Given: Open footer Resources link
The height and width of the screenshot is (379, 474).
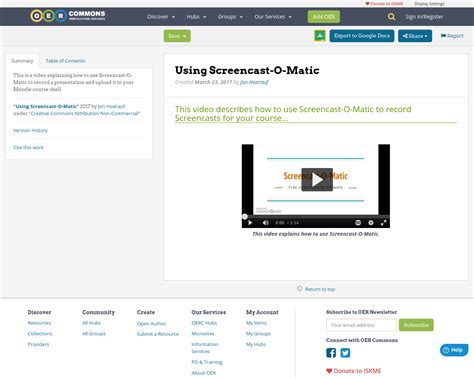Looking at the screenshot, I should point(39,323).
